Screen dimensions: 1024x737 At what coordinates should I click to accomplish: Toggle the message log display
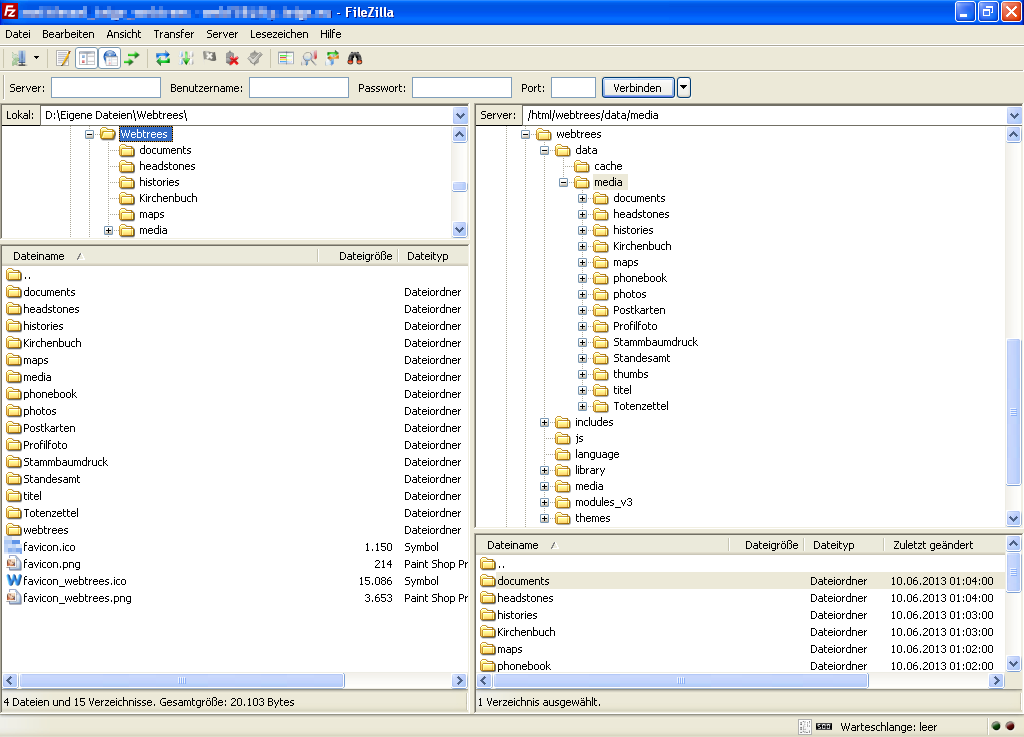64,58
